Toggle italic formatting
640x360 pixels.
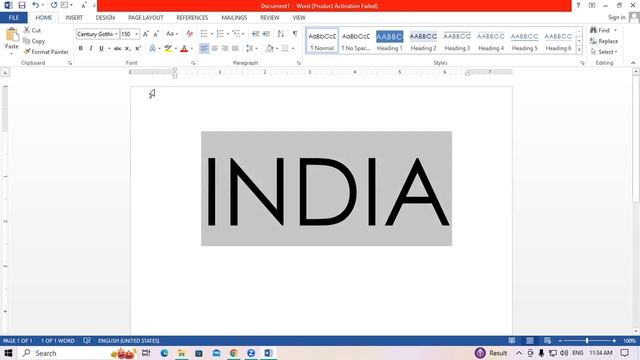[x=91, y=49]
